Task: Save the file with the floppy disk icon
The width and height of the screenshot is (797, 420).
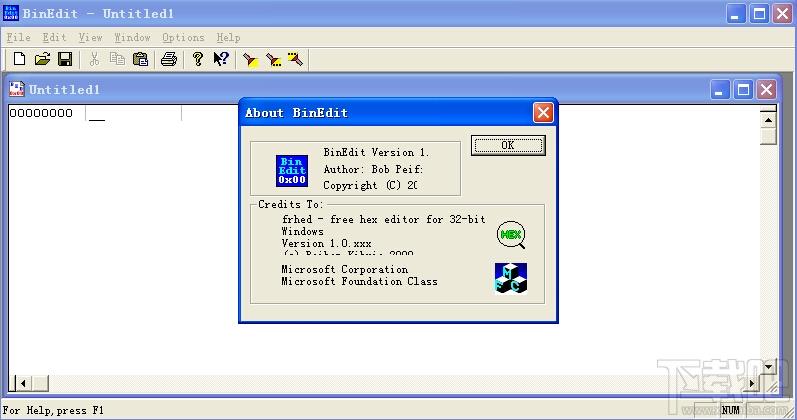Action: click(x=65, y=59)
